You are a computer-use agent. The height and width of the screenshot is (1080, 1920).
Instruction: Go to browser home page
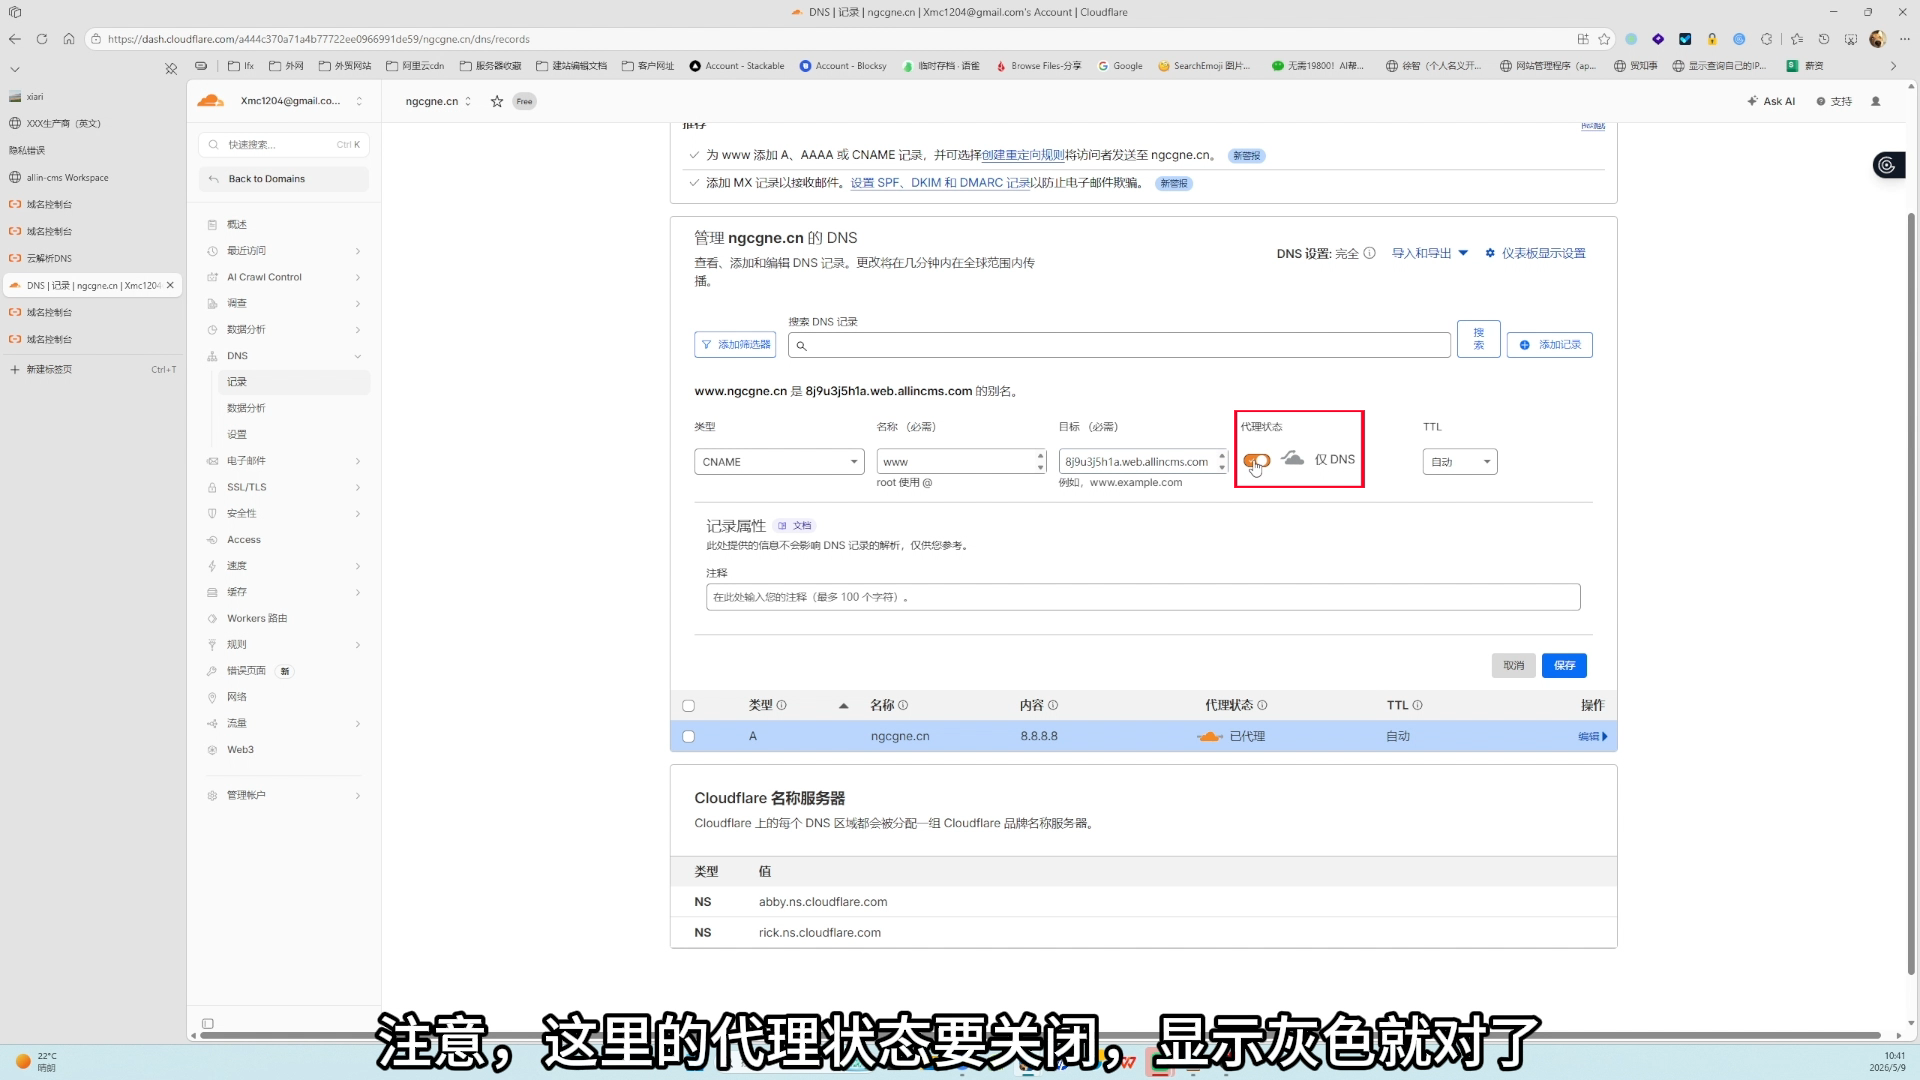tap(69, 39)
